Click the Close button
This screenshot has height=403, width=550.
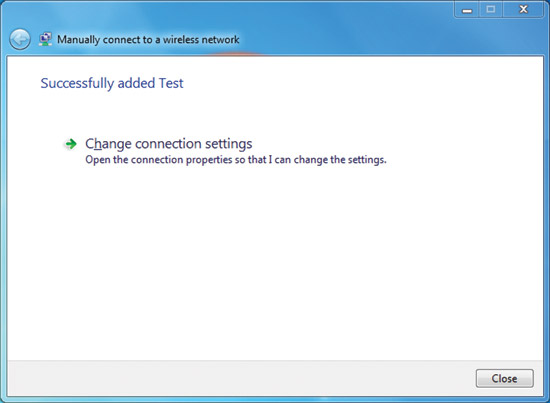[x=504, y=378]
